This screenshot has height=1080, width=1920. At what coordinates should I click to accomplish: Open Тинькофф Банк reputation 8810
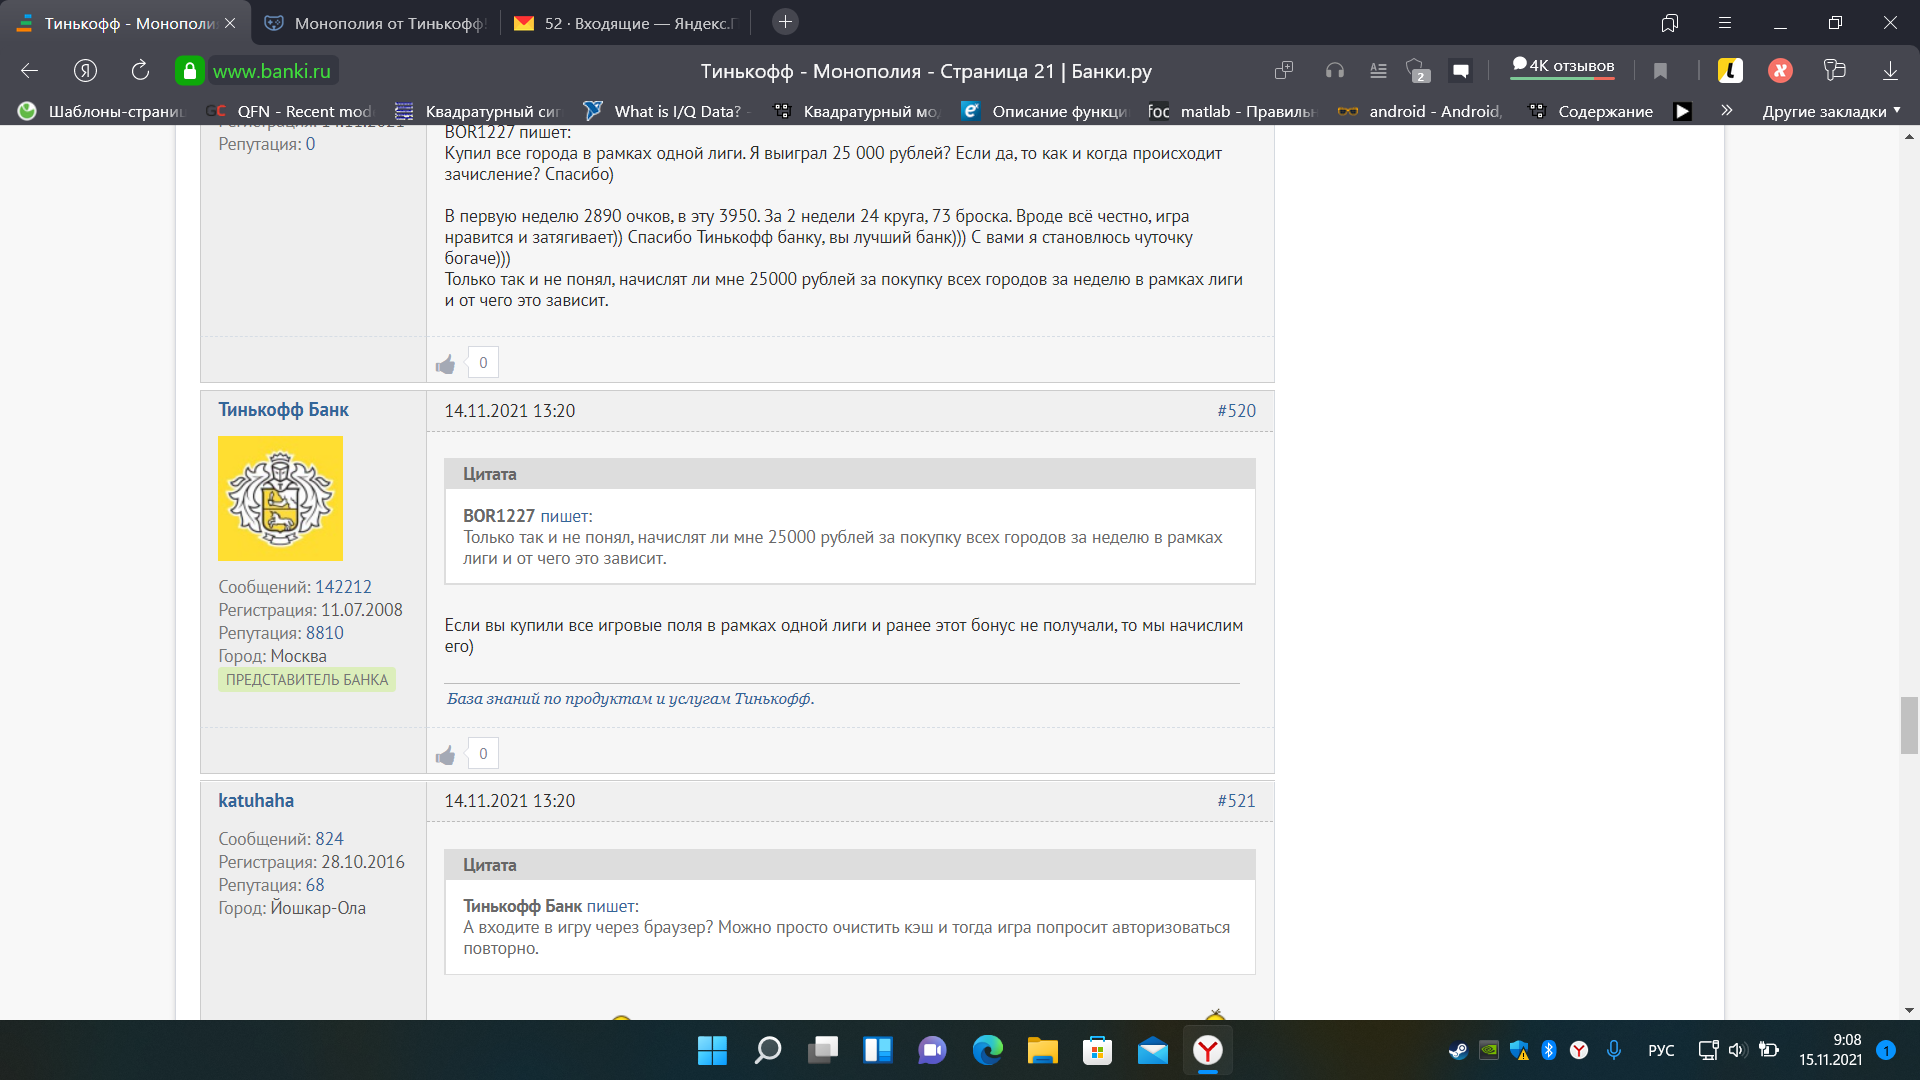click(x=324, y=633)
